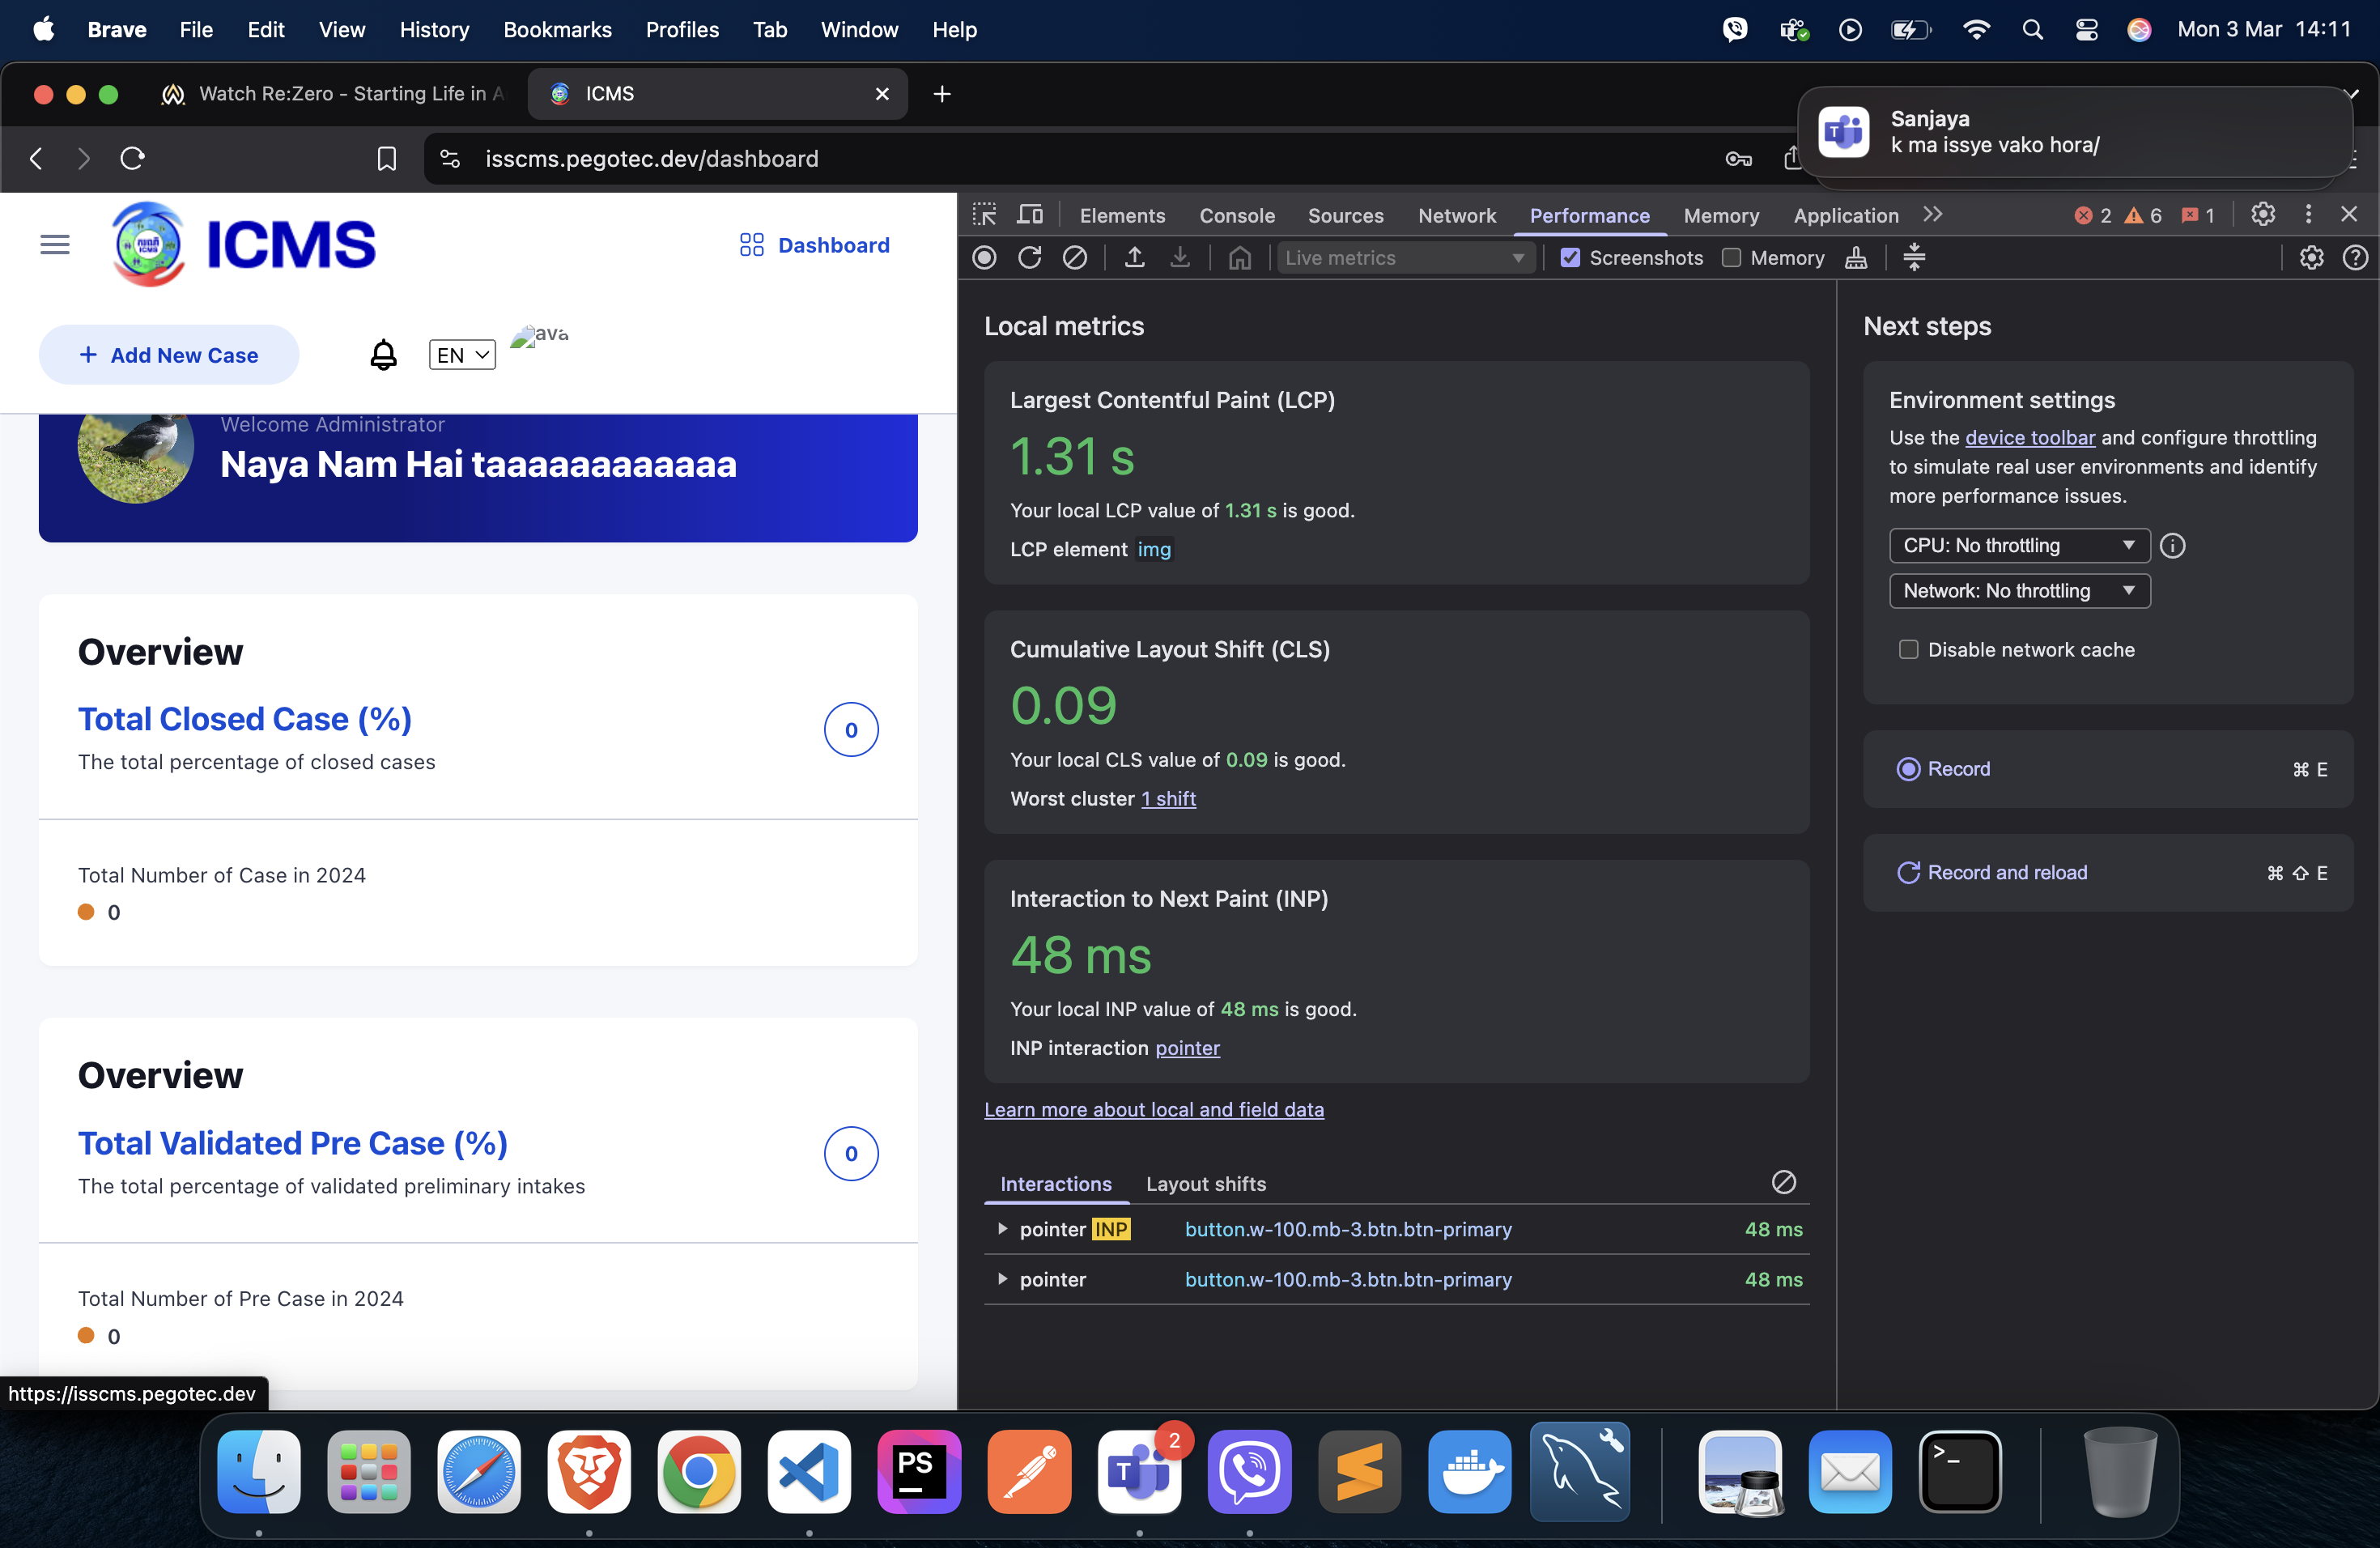
Task: Open the hamburger menu in ICMS
Action: 55,245
